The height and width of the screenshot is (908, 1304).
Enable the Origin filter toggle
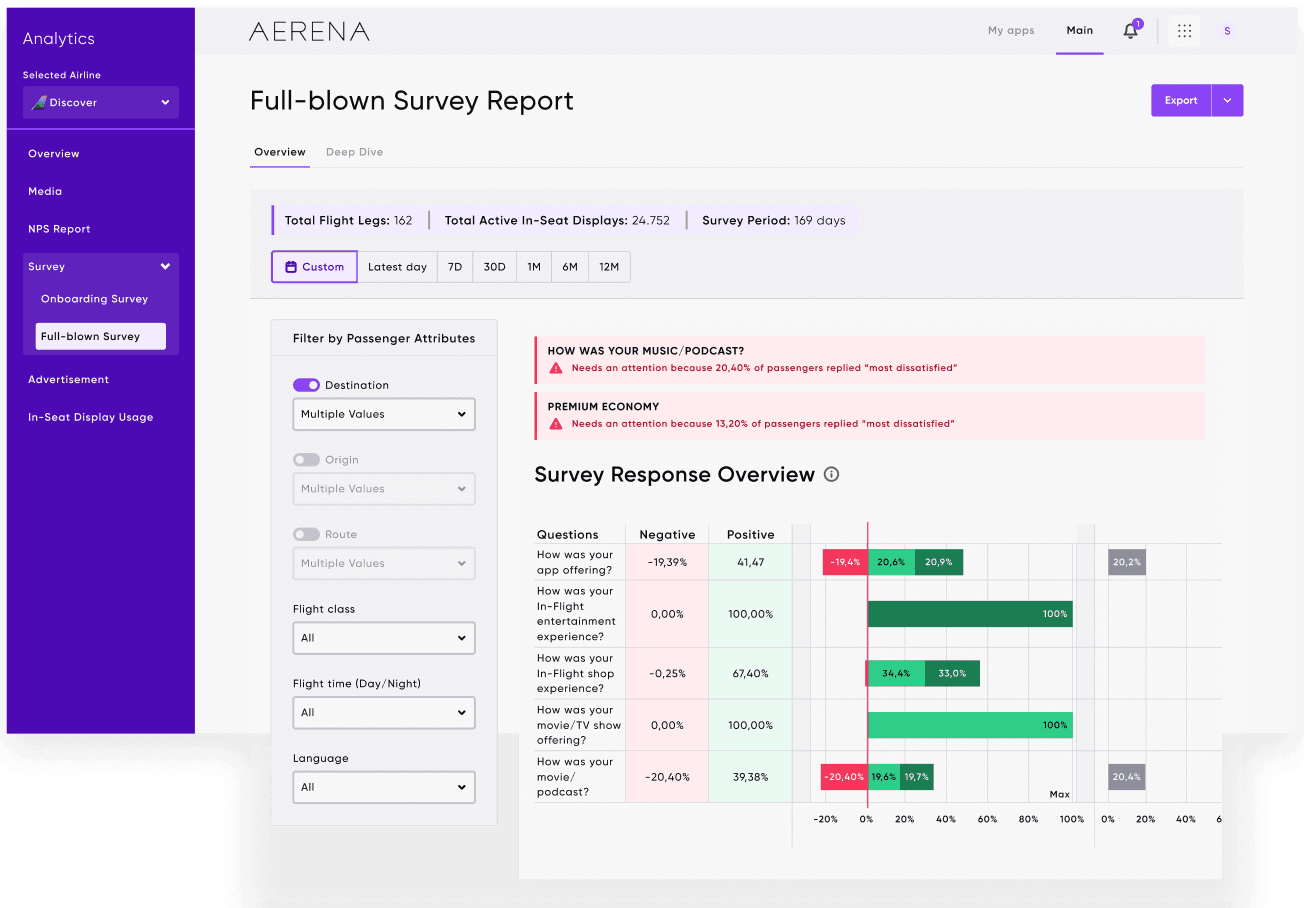306,460
